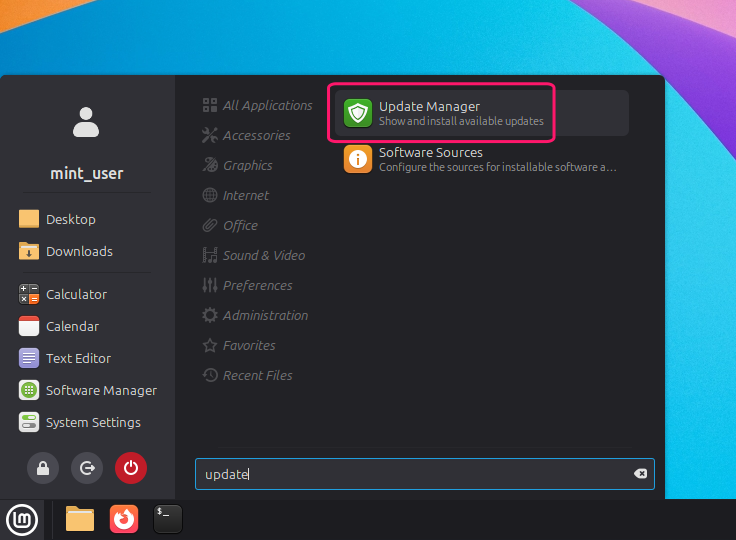Click the Calculator label in the sidebar

(77, 294)
